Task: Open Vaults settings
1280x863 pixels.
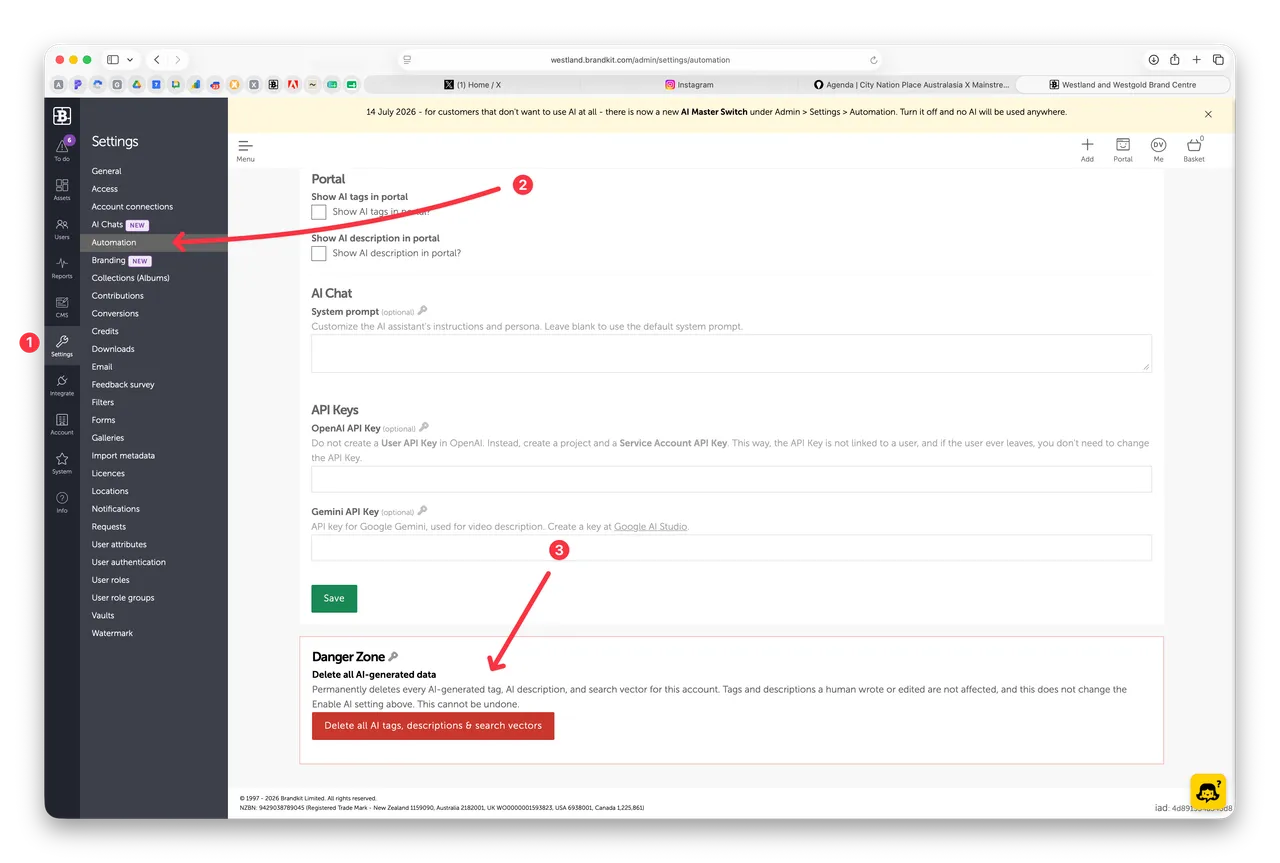Action: (103, 615)
